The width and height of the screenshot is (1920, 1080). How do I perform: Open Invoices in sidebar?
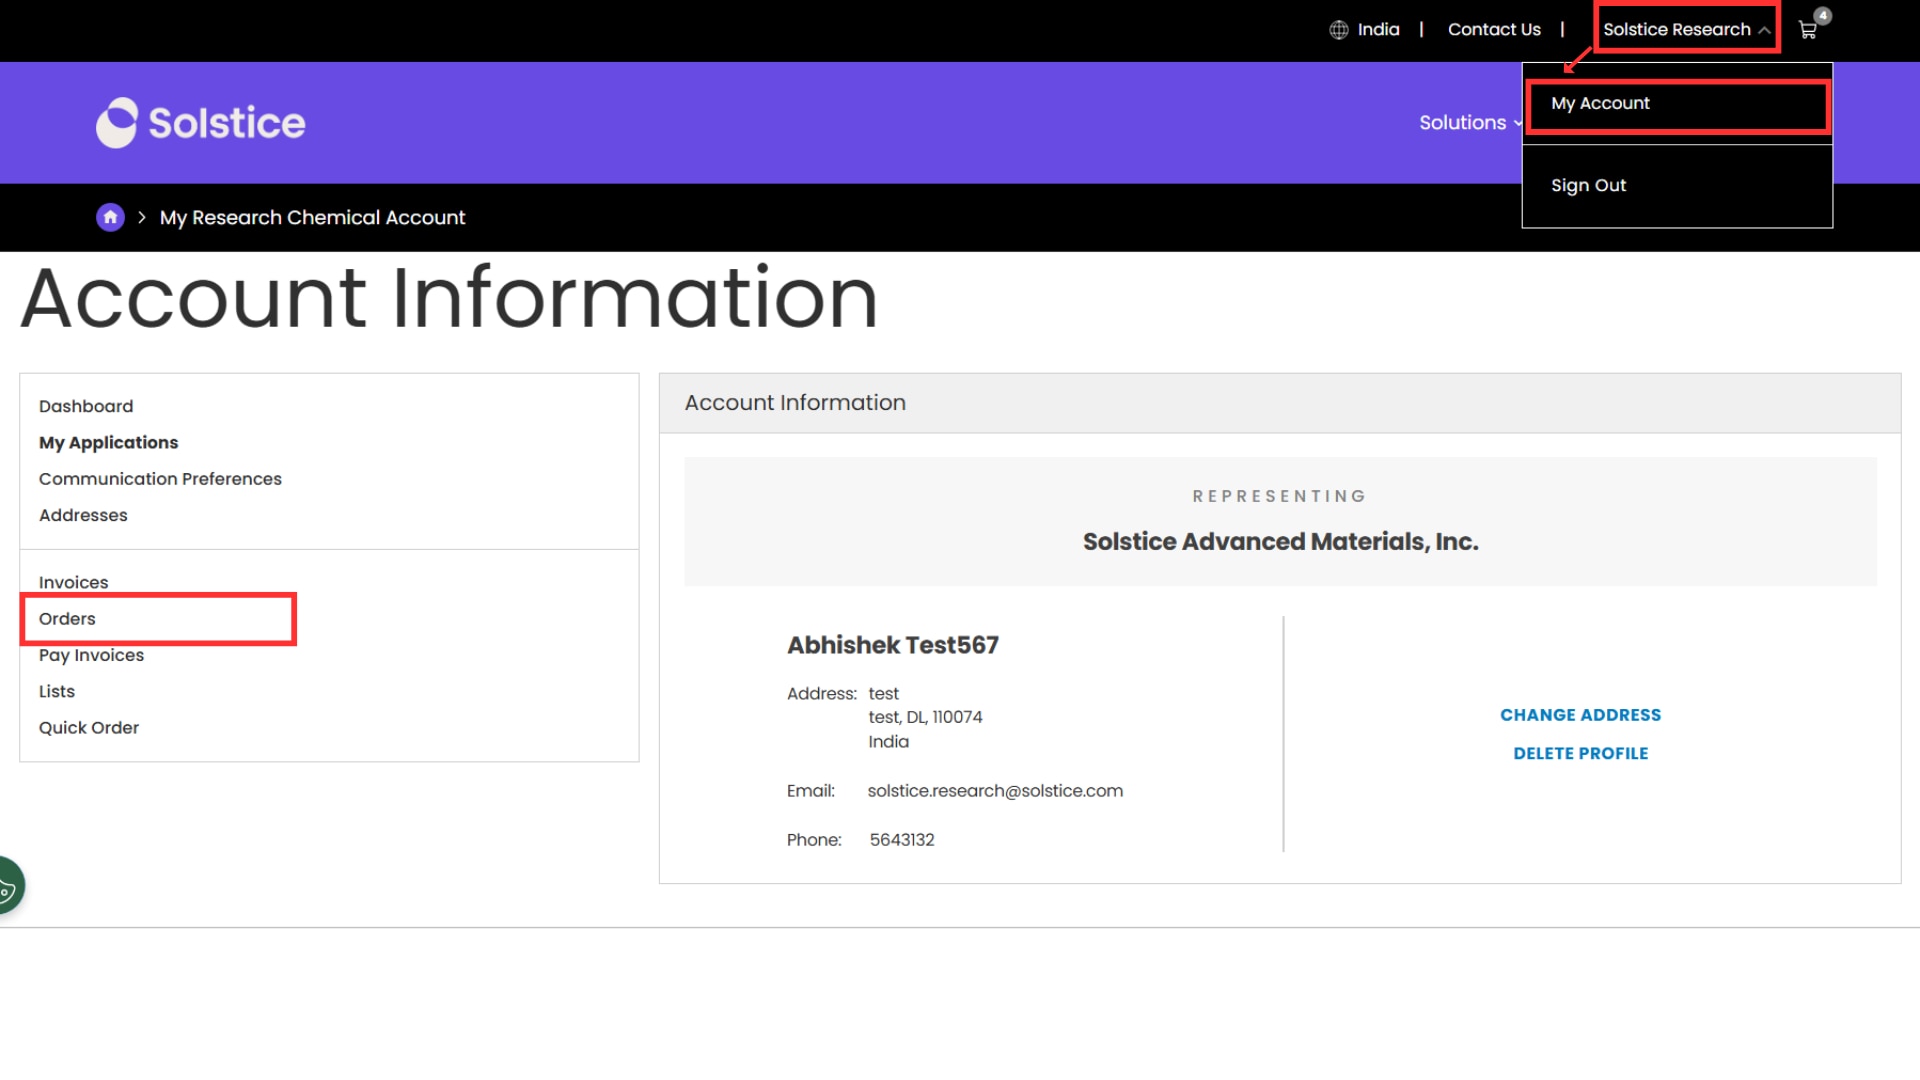[x=73, y=582]
